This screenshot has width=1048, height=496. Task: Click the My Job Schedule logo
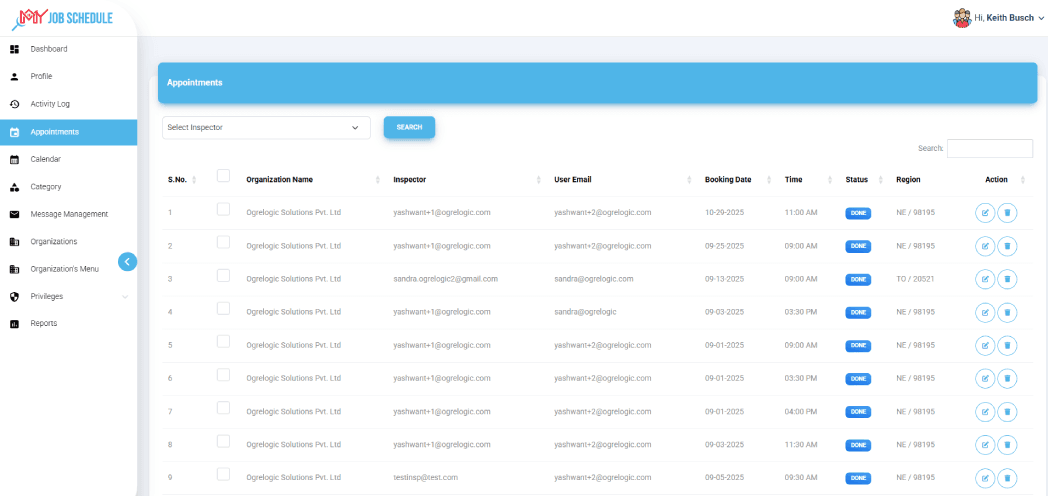coord(62,18)
